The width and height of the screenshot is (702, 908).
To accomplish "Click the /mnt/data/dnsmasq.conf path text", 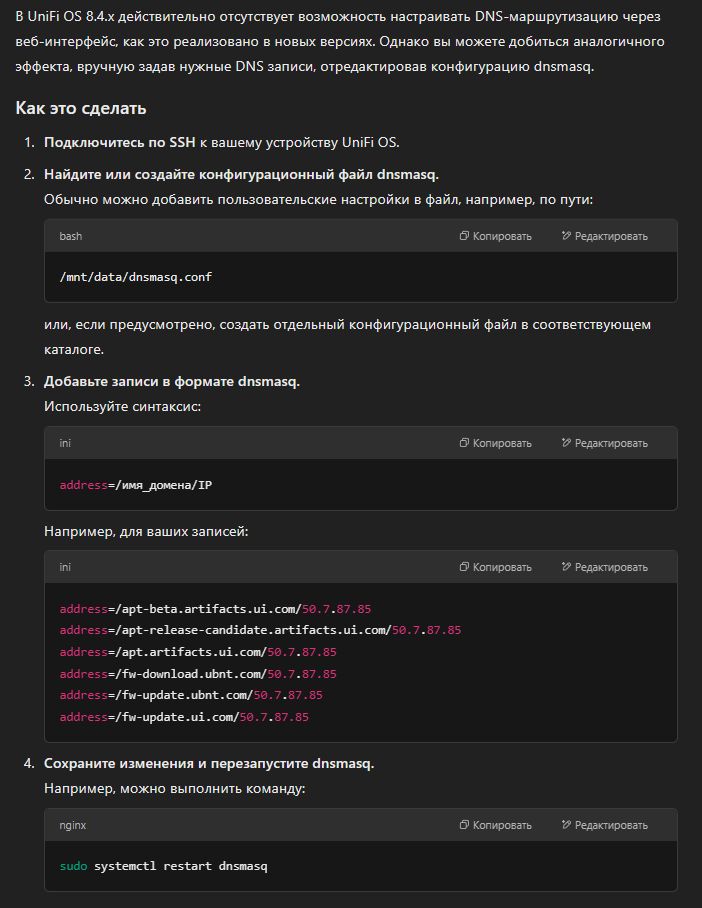I will [x=136, y=277].
